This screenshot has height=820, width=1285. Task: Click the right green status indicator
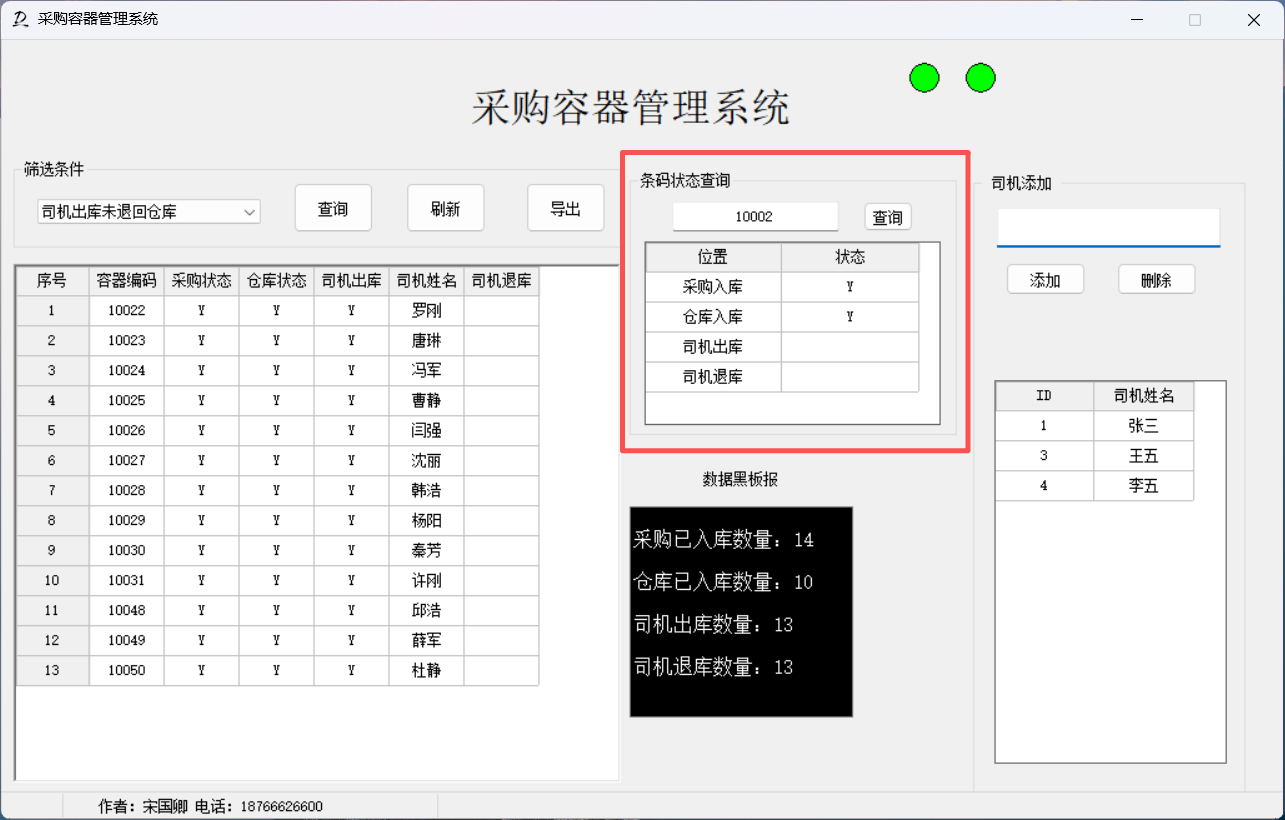(980, 77)
